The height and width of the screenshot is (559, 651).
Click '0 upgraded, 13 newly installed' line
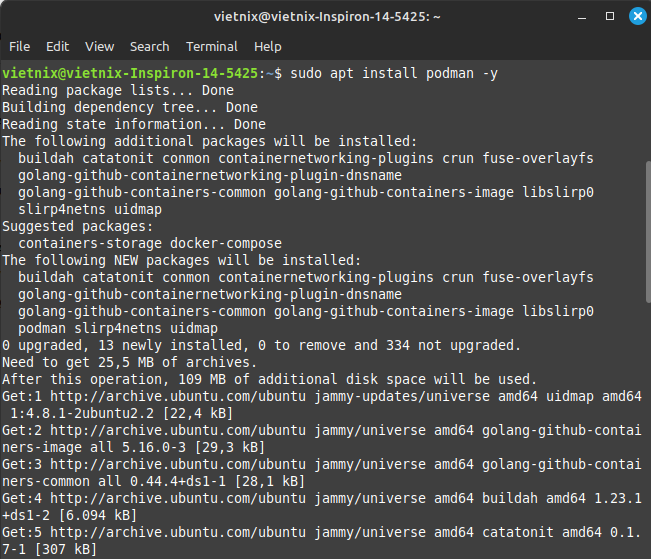point(261,346)
